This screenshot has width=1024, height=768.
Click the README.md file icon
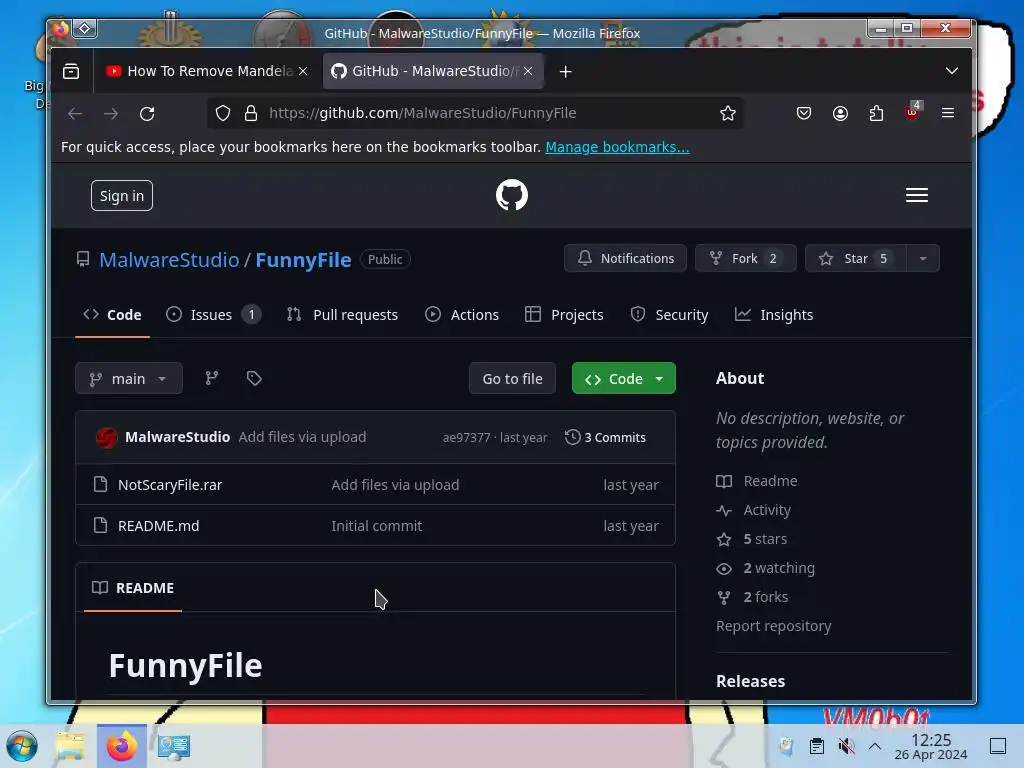[100, 526]
